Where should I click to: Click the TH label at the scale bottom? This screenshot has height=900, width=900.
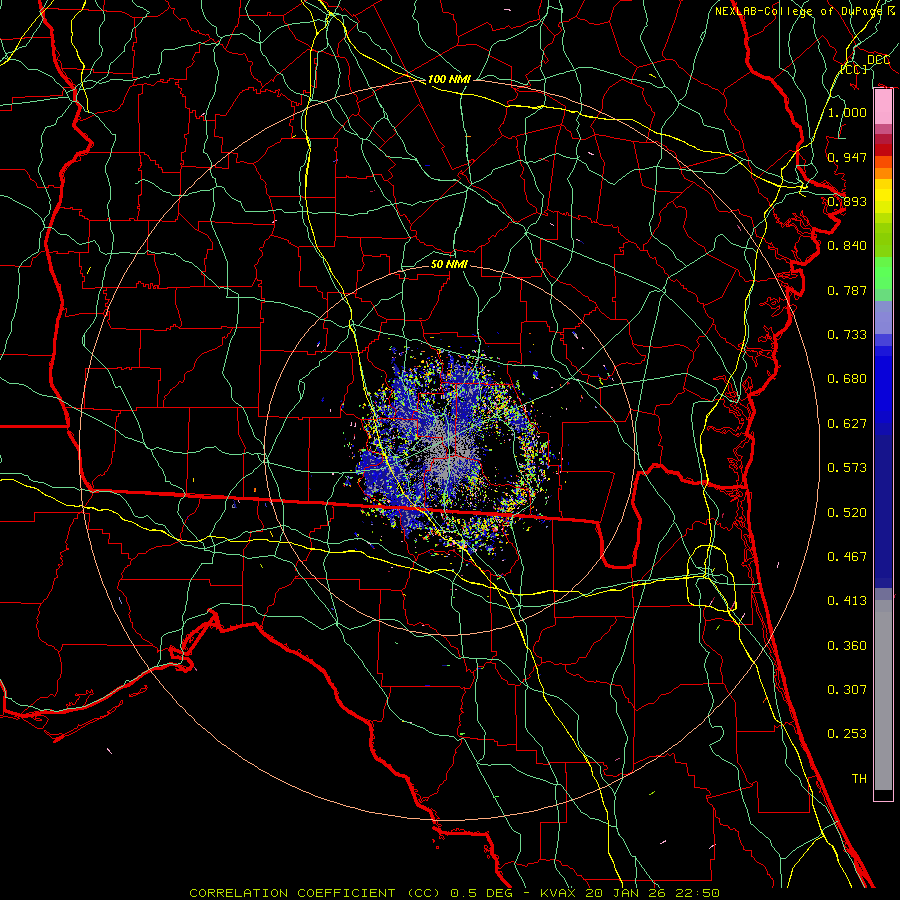click(859, 779)
